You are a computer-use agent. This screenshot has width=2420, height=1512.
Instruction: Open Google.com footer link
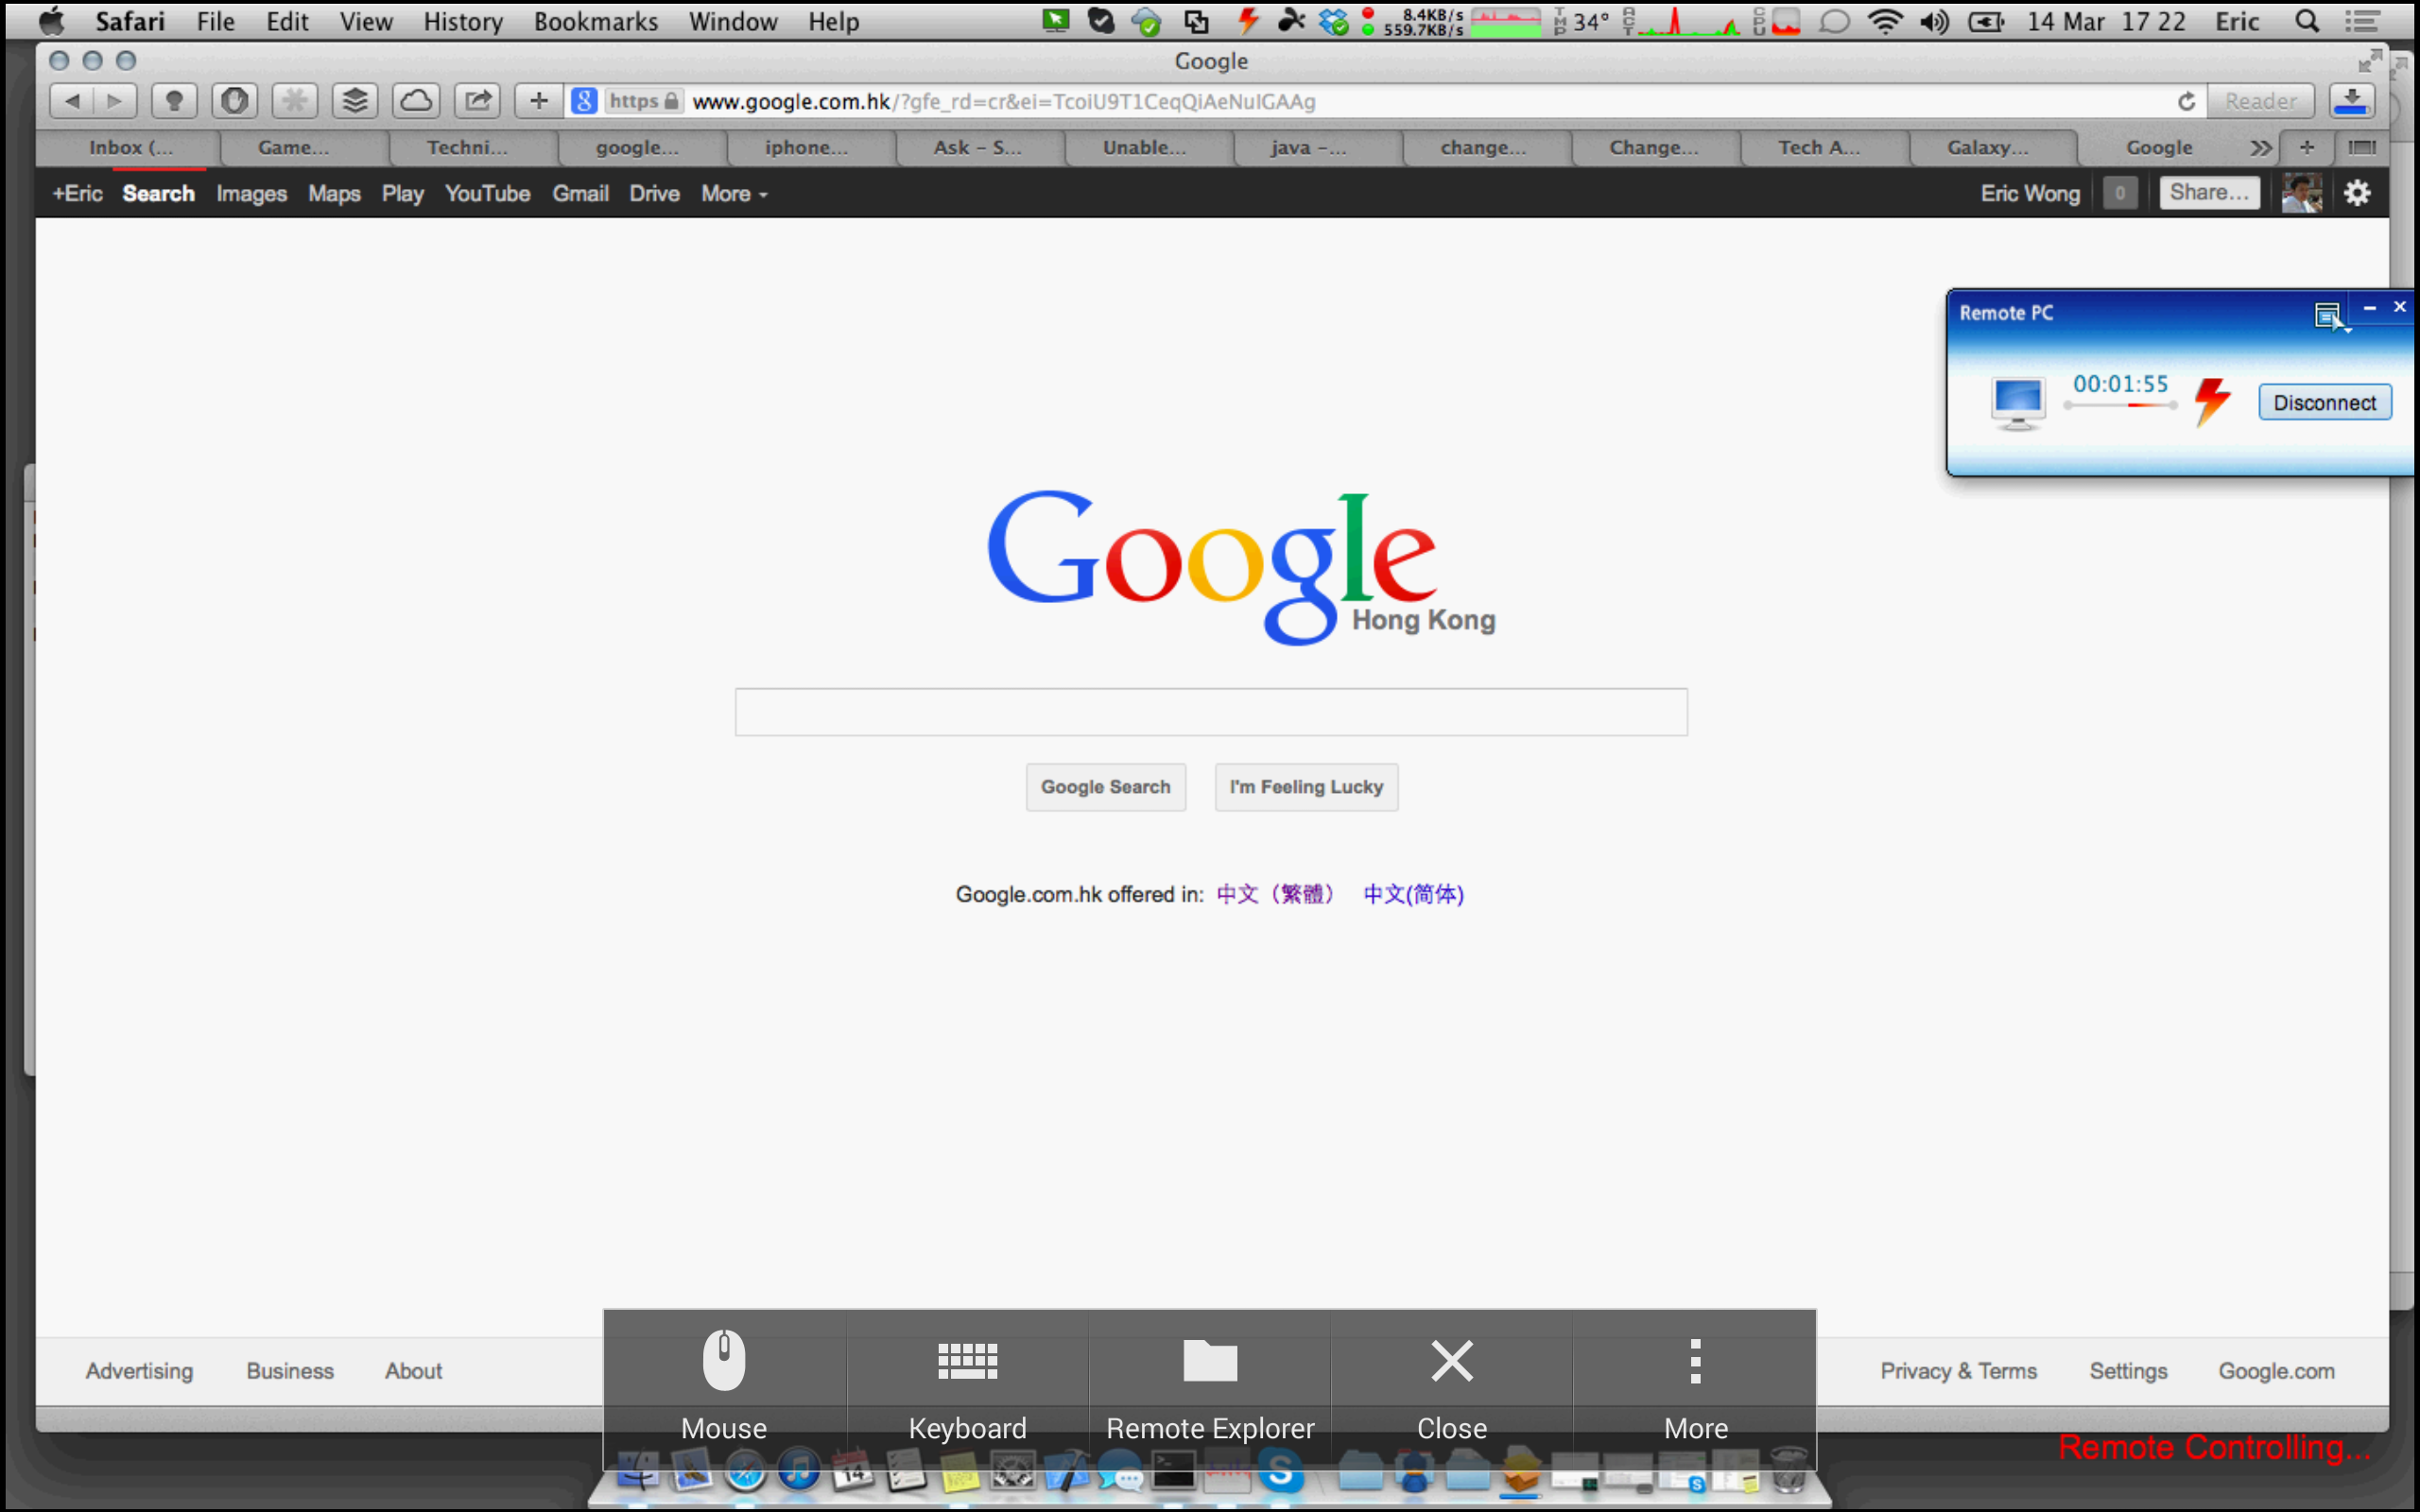click(2276, 1371)
